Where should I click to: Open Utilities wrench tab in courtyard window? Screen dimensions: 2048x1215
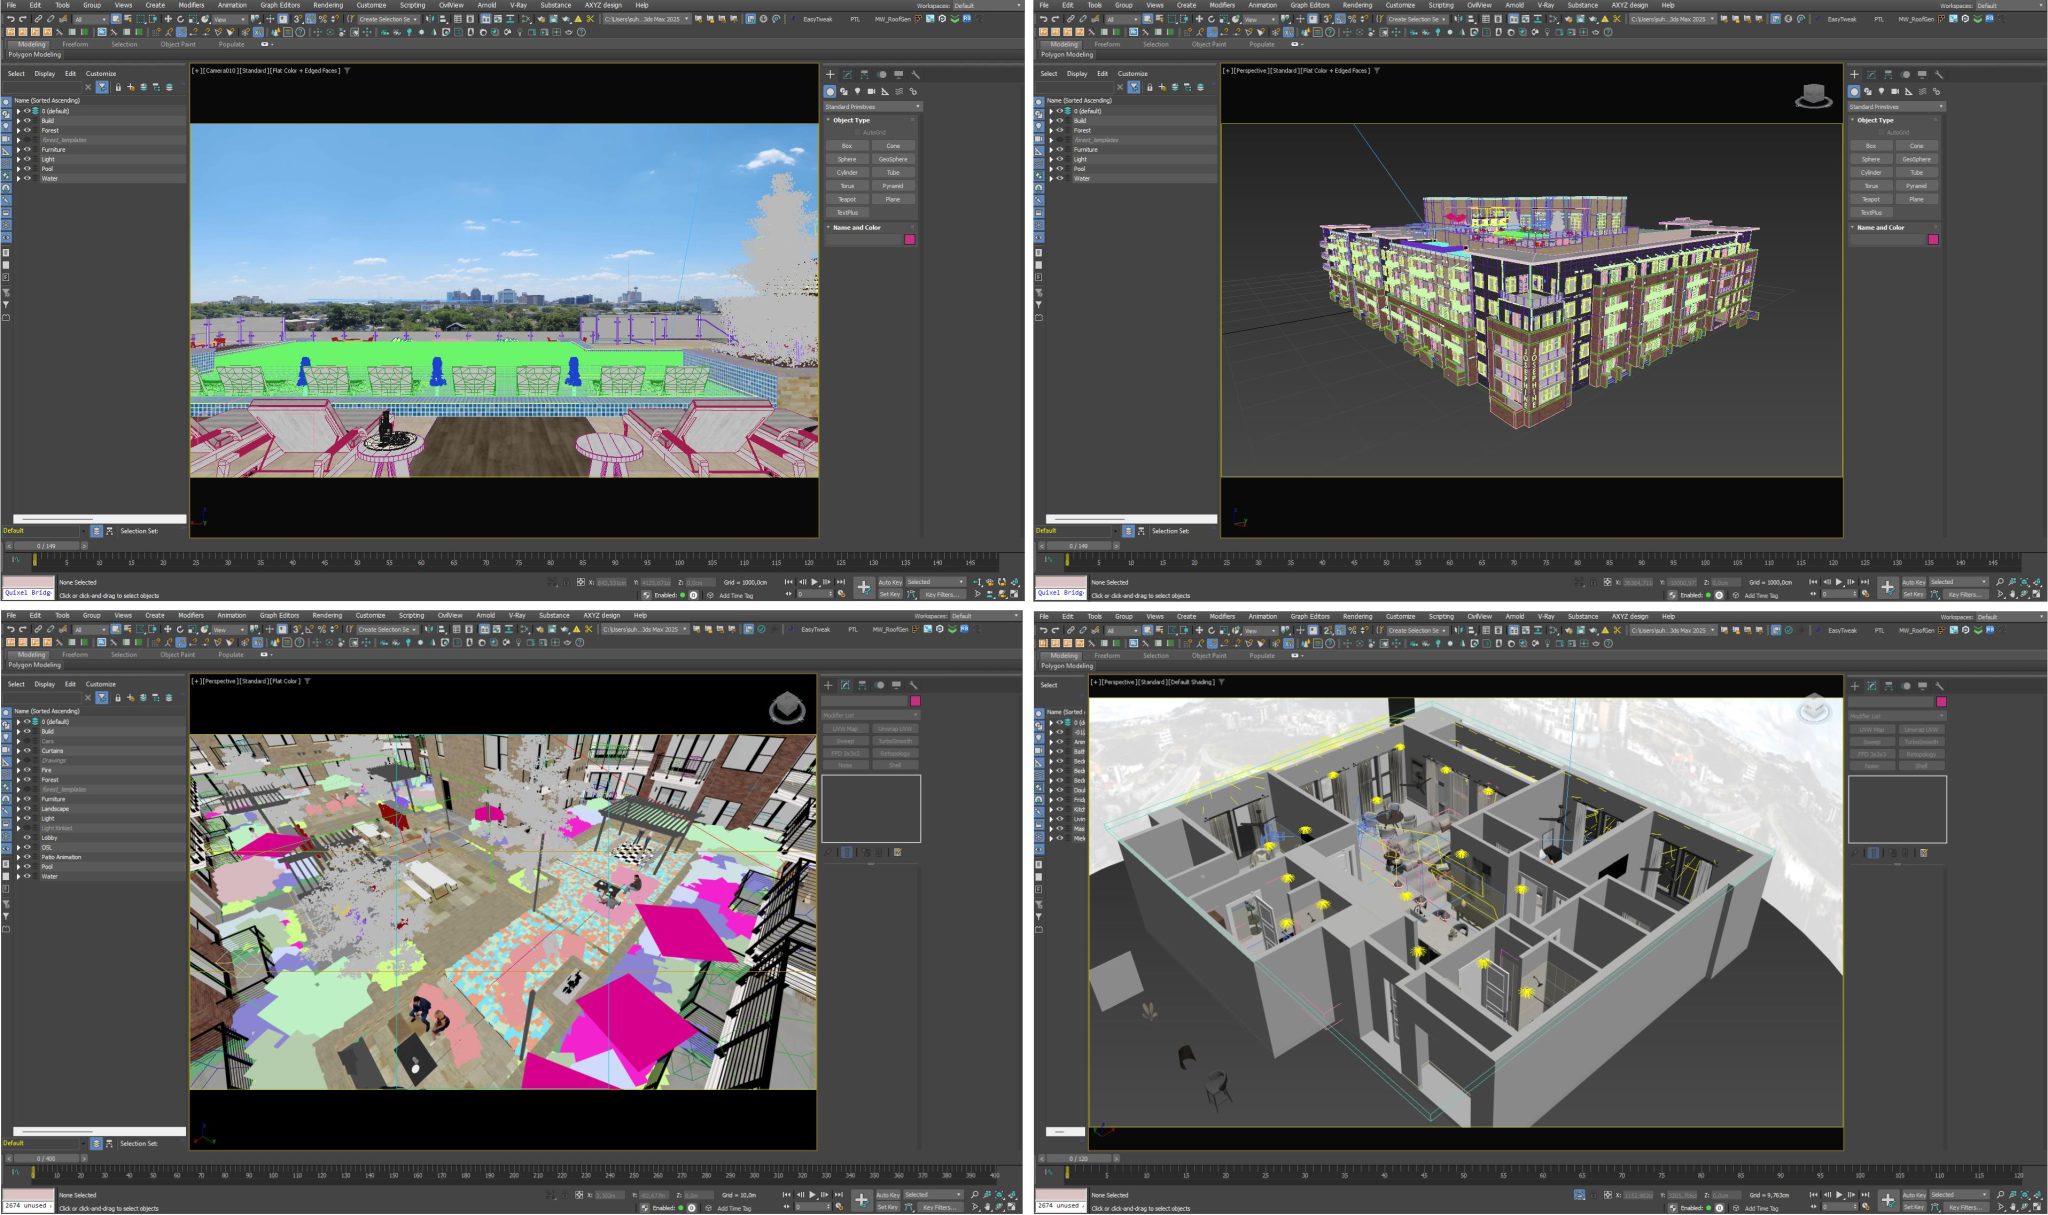(x=913, y=685)
